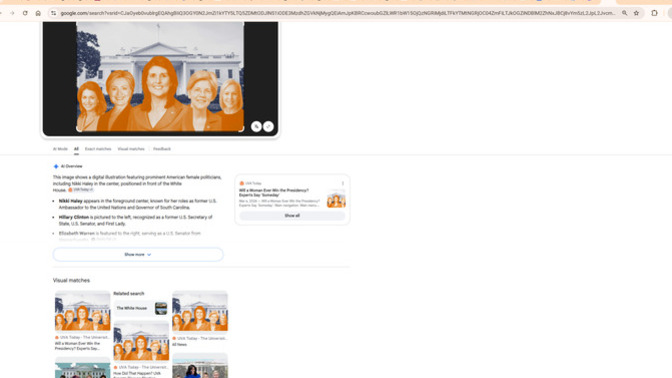Click the edit icon on the searched image
Viewport: 672px width, 378px height.
[x=256, y=126]
